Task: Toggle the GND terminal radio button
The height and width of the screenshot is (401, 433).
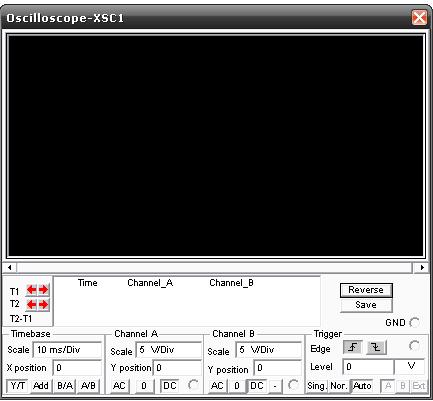Action: (x=415, y=322)
